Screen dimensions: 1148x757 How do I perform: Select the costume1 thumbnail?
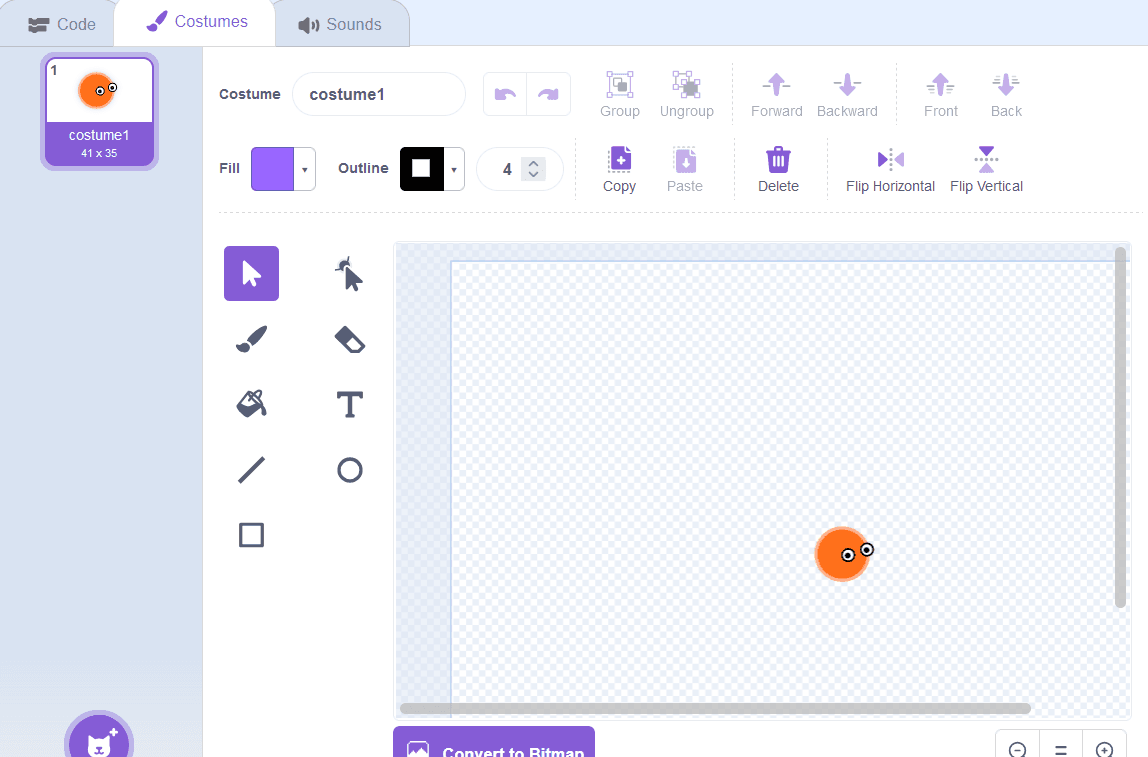(99, 111)
